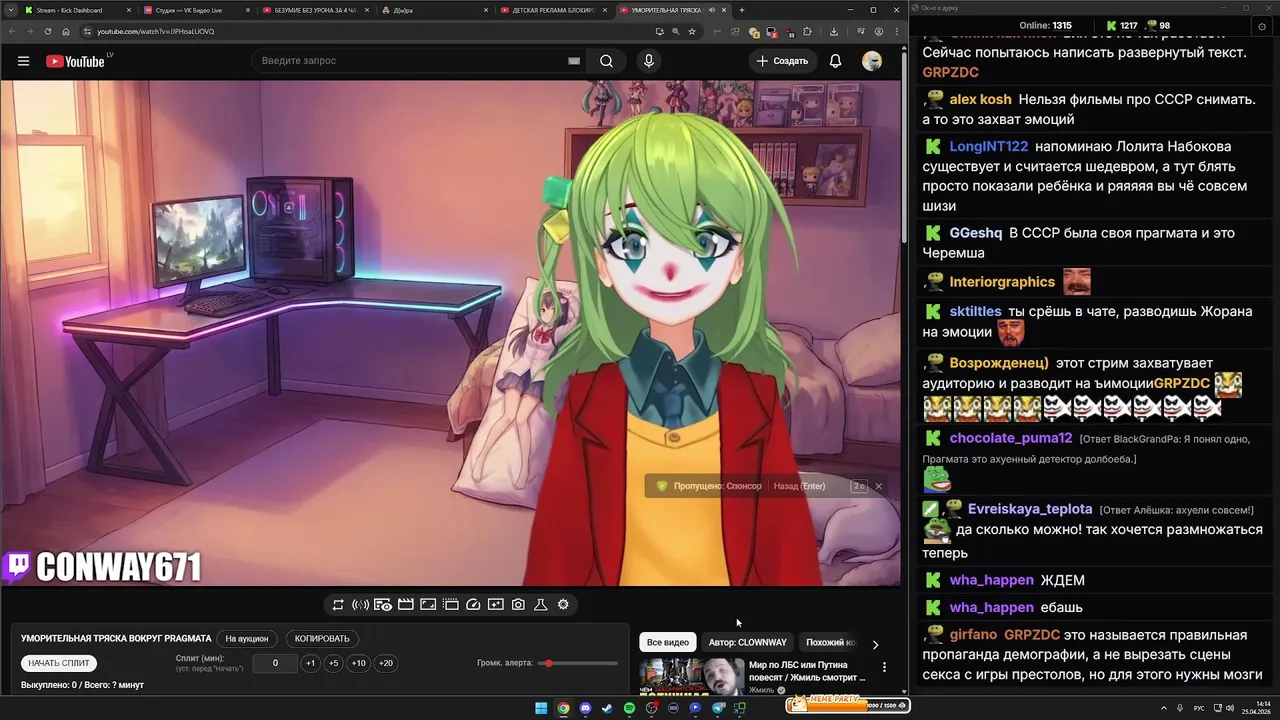Start voice search with the microphone icon
The image size is (1280, 720).
coord(649,61)
